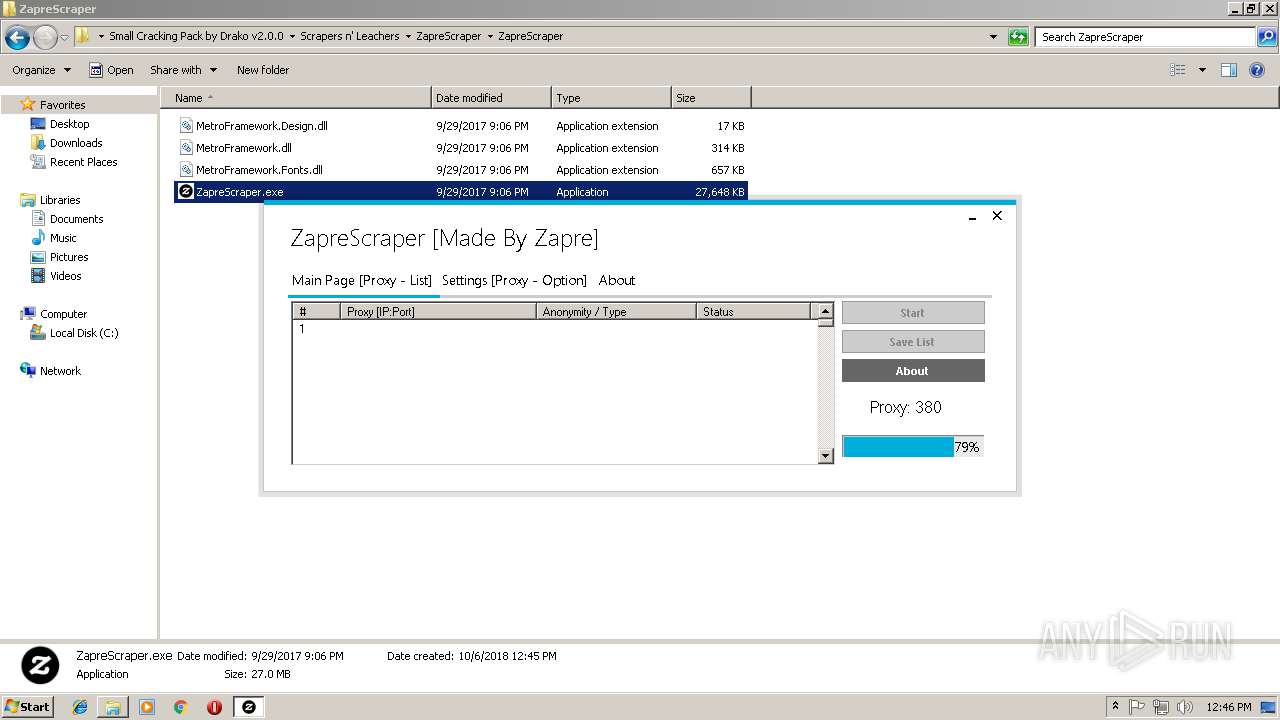
Task: Sort by Size column header
Action: (711, 98)
